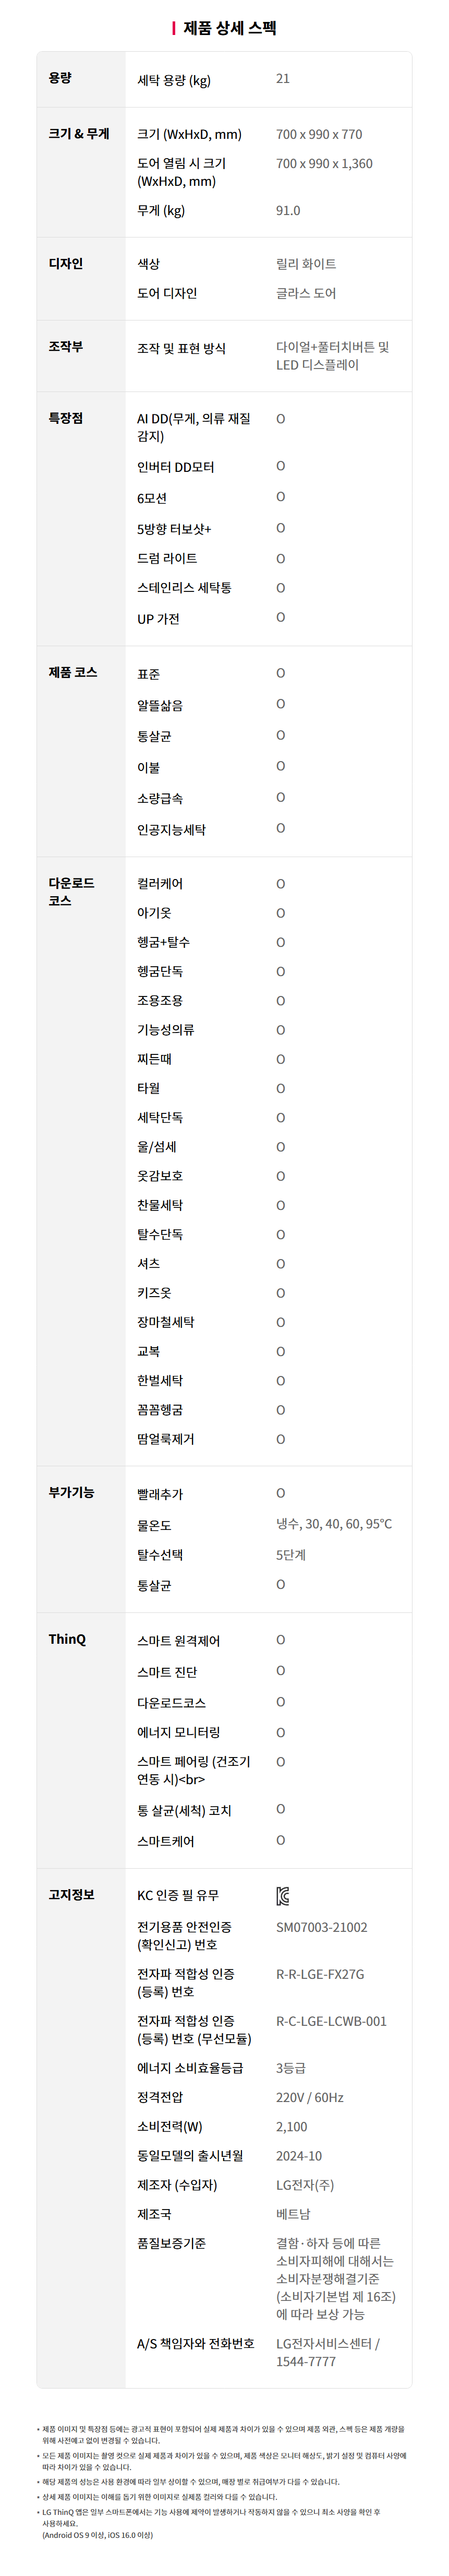The image size is (449, 2576).
Task: Click the 에너지 소비효율등급 3등급 value
Action: point(291,2068)
